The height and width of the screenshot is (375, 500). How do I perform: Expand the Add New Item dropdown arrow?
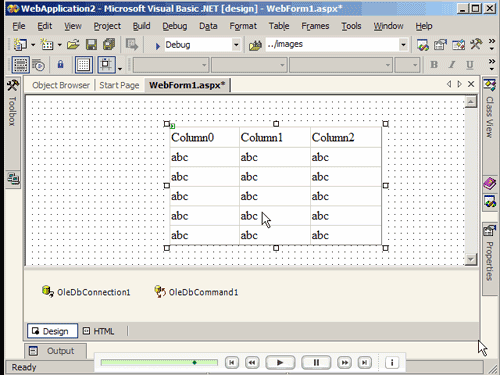60,45
